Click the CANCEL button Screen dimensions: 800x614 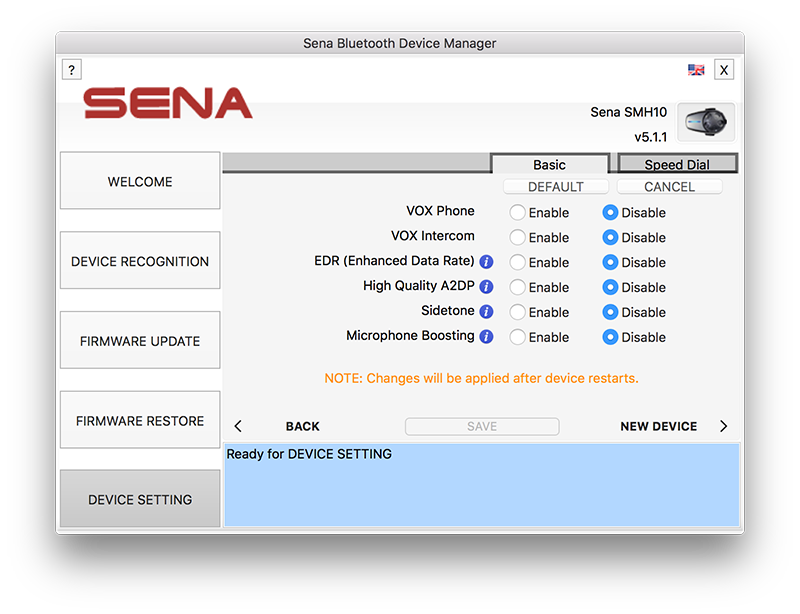(x=669, y=187)
